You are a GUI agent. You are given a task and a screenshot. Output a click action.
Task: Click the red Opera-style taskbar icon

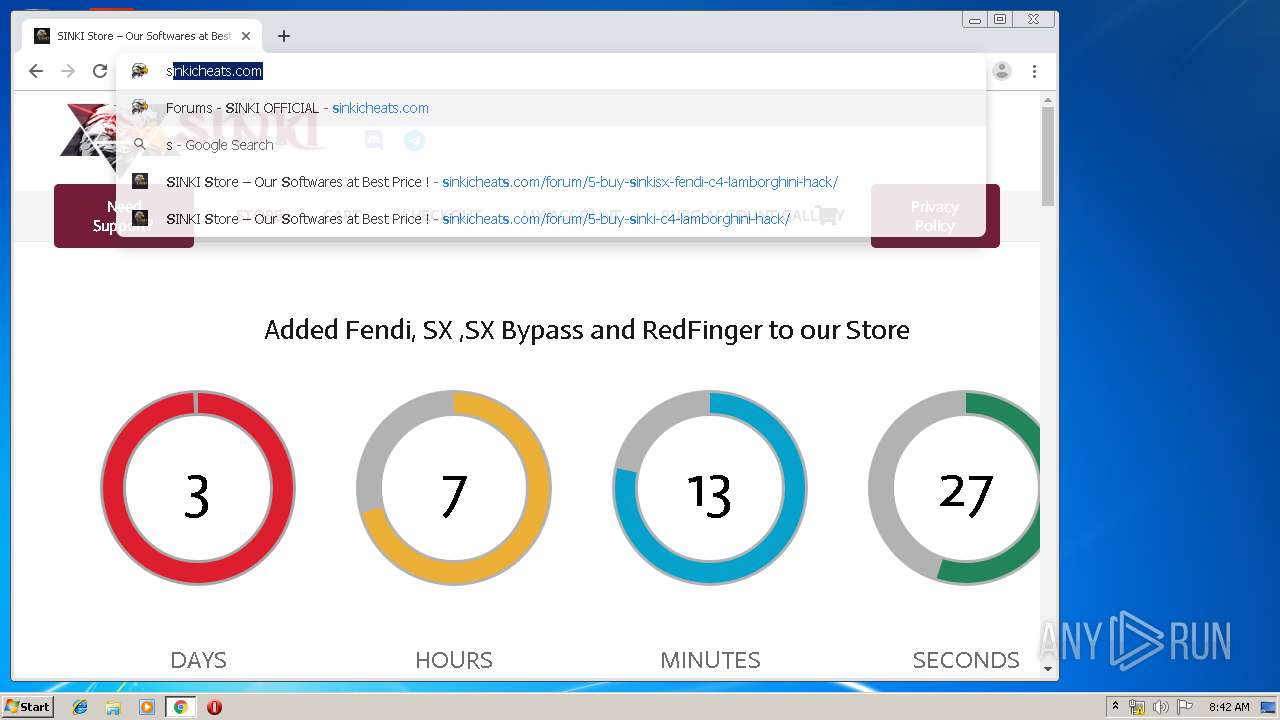coord(214,707)
